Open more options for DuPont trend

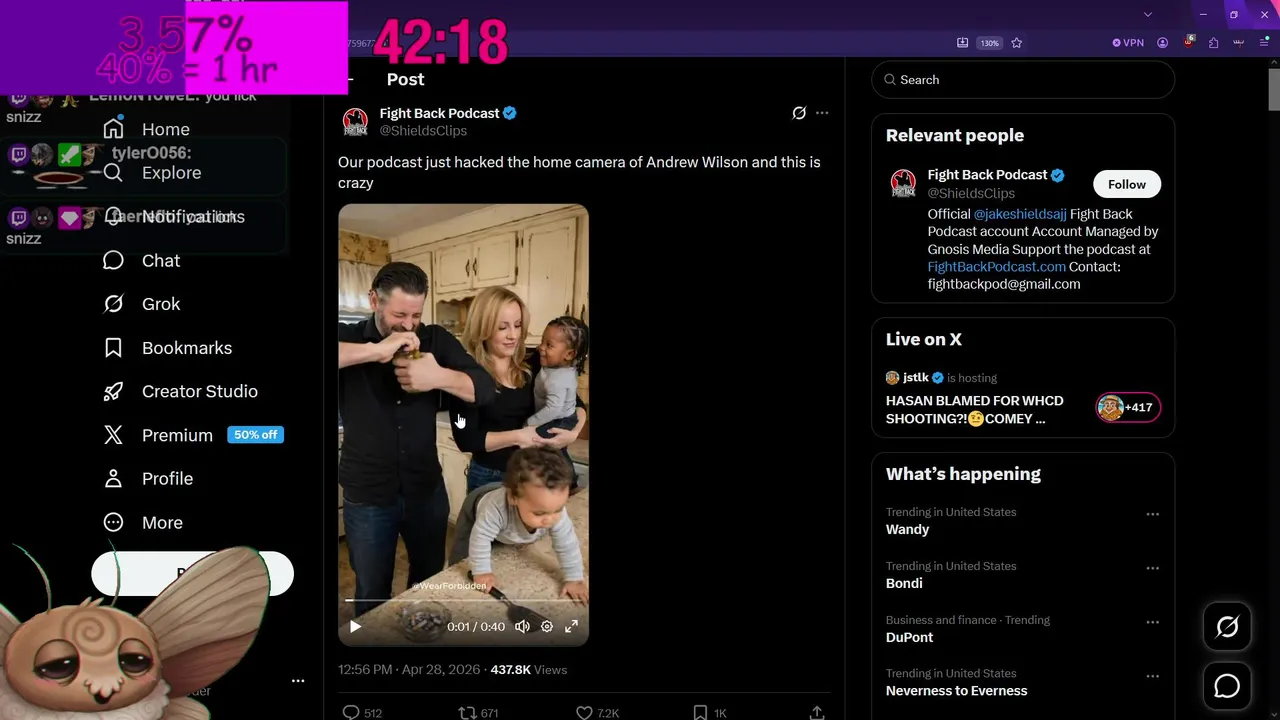coord(1152,622)
